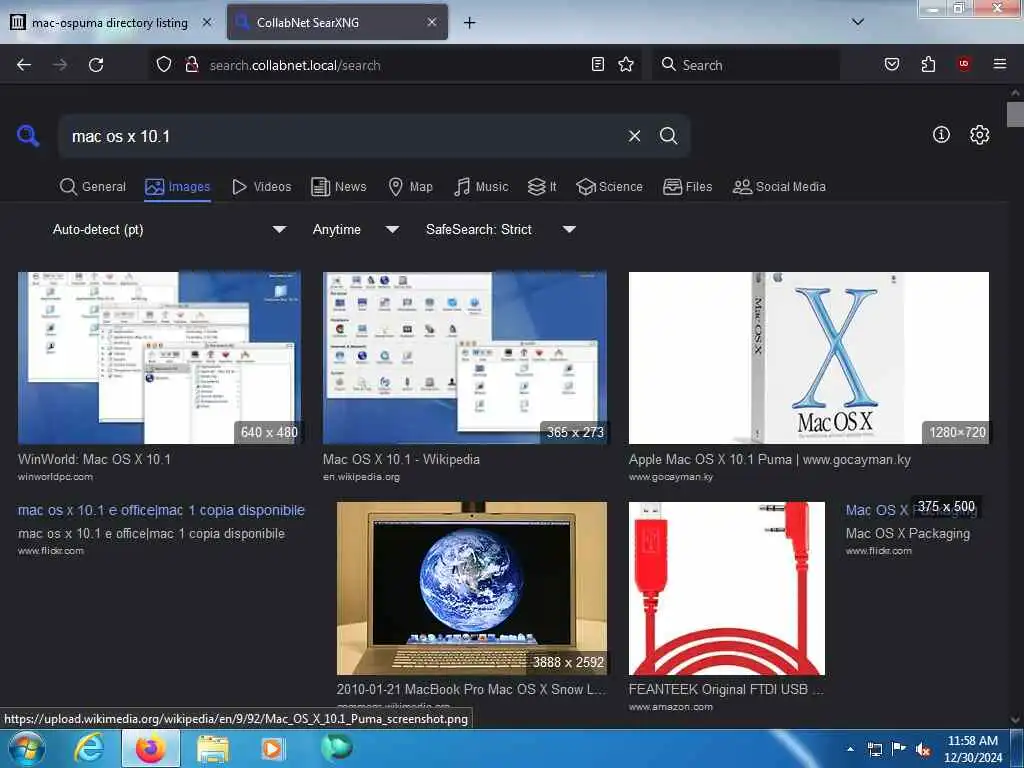This screenshot has width=1024, height=768.
Task: Open the Mac OS X box art thumbnail
Action: click(x=808, y=358)
